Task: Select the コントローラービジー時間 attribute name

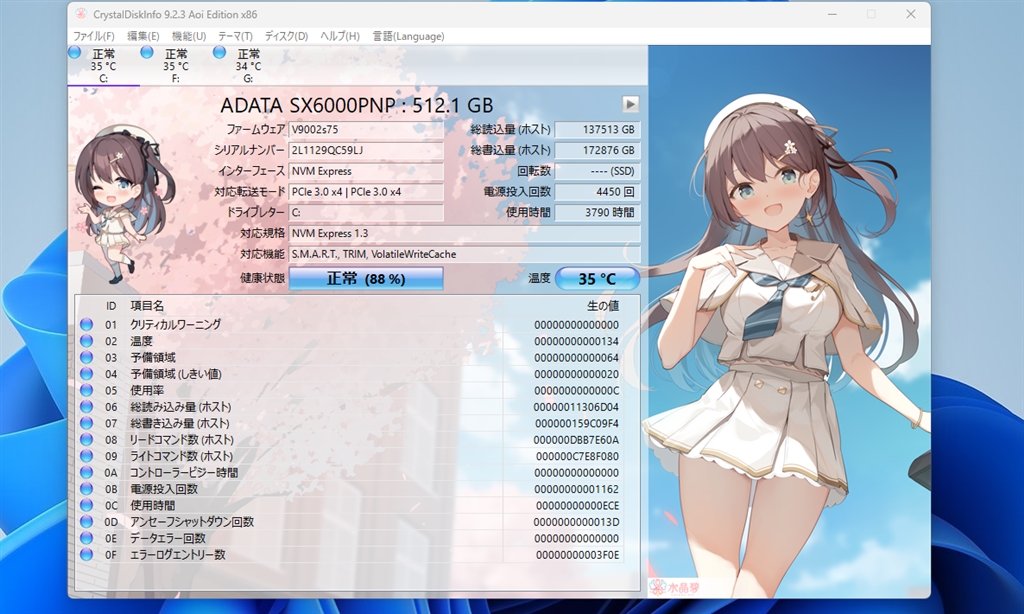Action: [x=184, y=472]
